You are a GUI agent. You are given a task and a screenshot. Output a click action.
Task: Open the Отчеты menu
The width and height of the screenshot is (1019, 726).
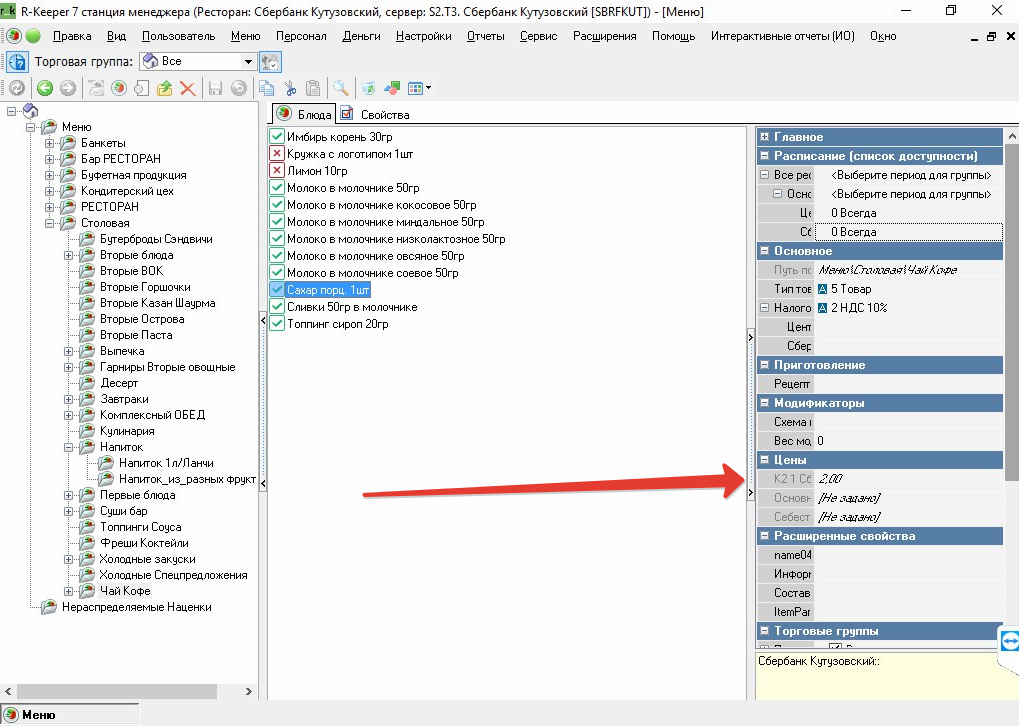point(485,36)
